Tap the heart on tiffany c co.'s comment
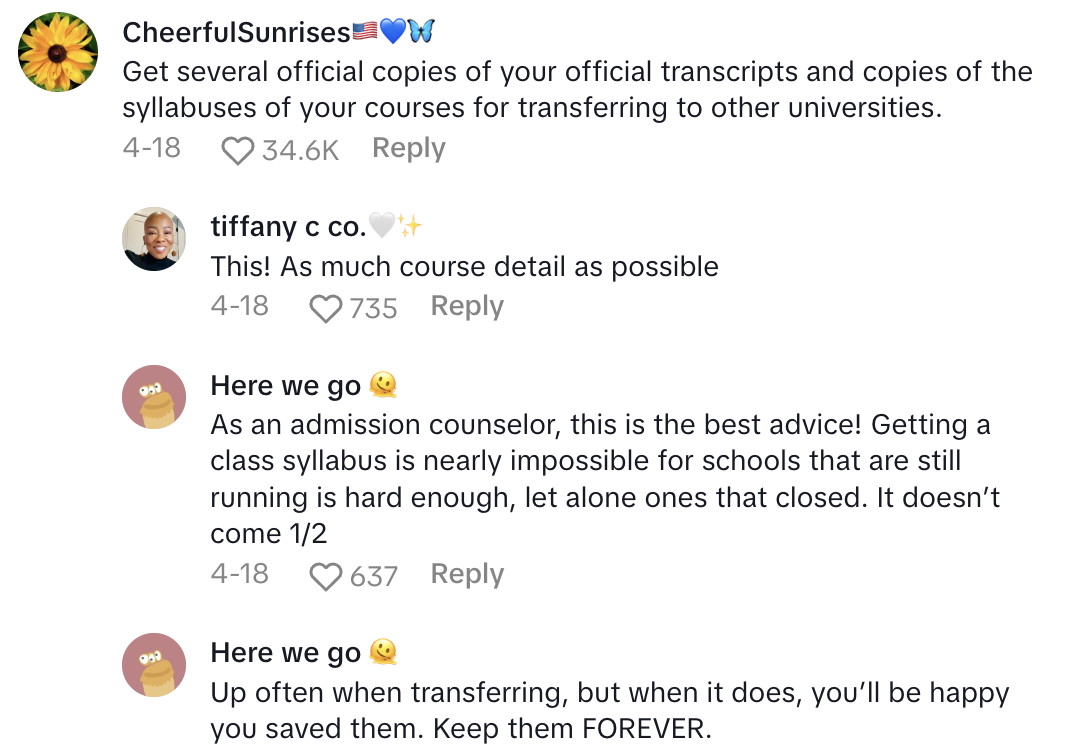 tap(326, 308)
